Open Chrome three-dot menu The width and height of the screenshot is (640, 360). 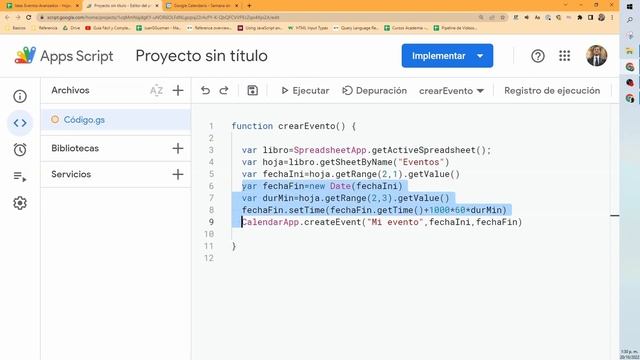click(x=612, y=17)
